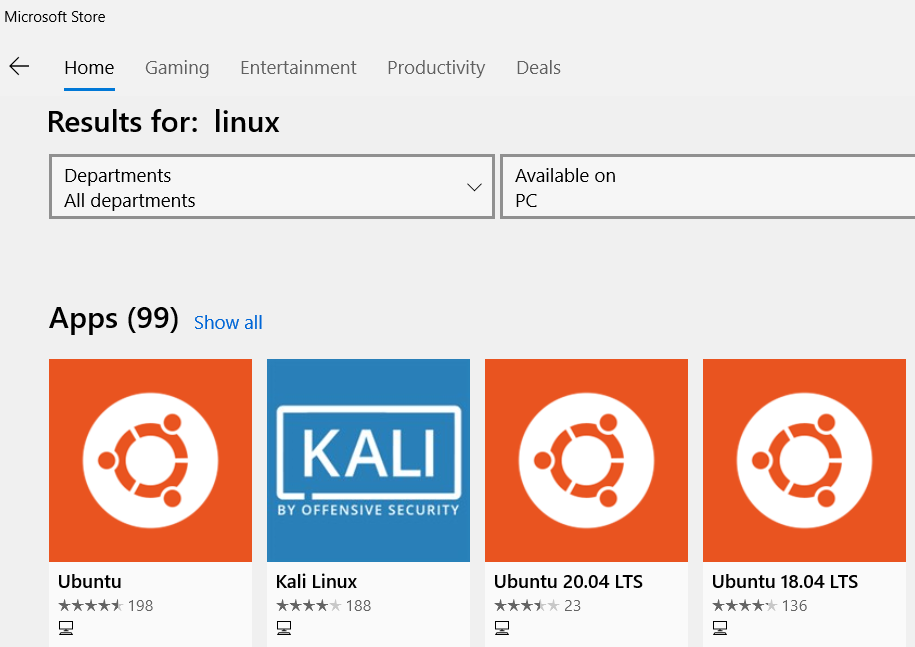Image resolution: width=915 pixels, height=647 pixels.
Task: Click the Microsoft Store window title
Action: (x=55, y=17)
